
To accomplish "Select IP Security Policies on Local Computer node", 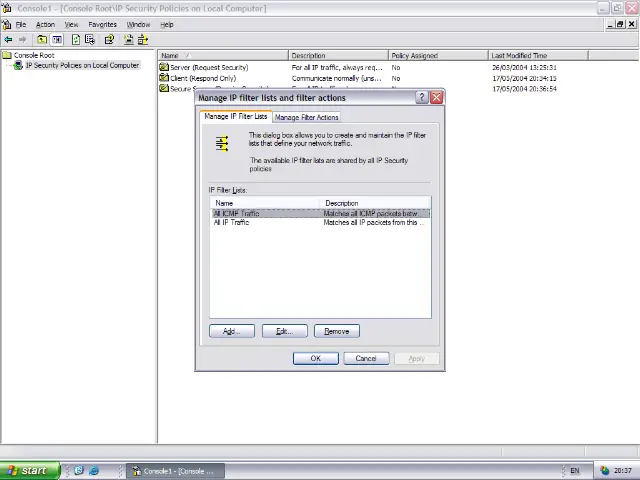I will pos(82,66).
